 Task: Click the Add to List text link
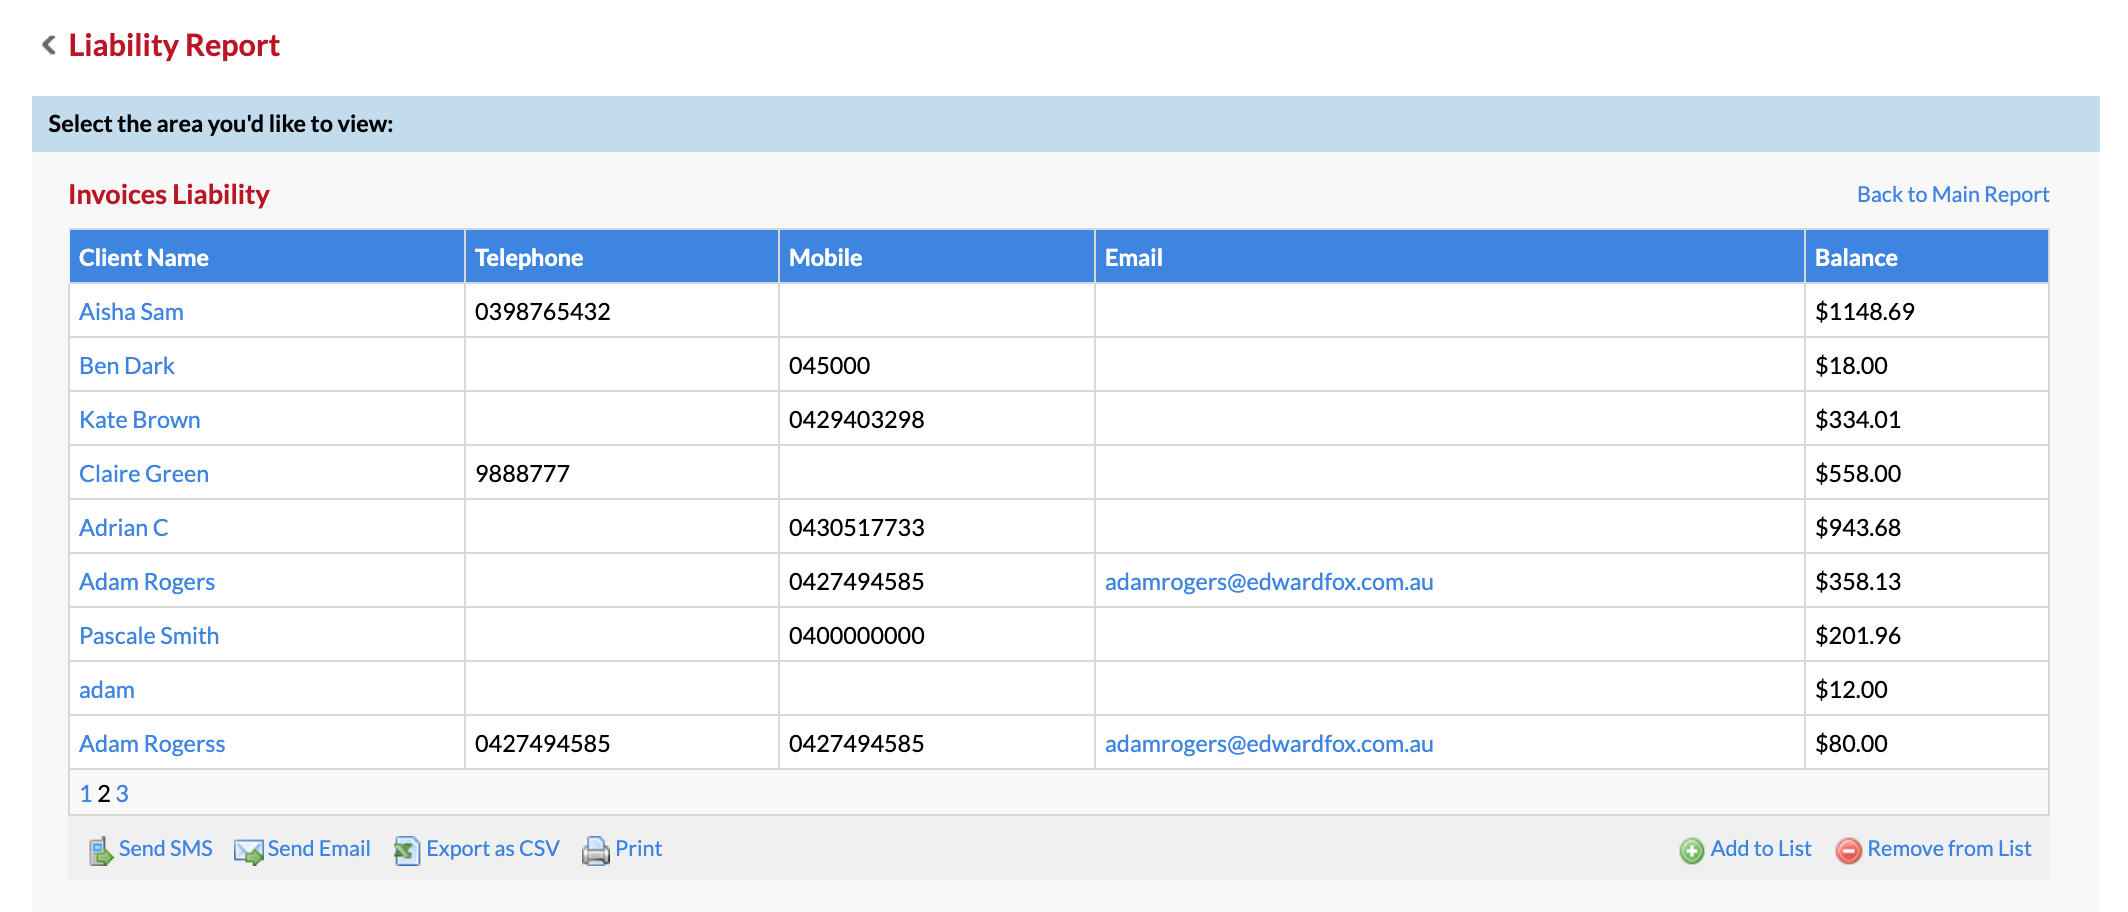pyautogui.click(x=1761, y=848)
